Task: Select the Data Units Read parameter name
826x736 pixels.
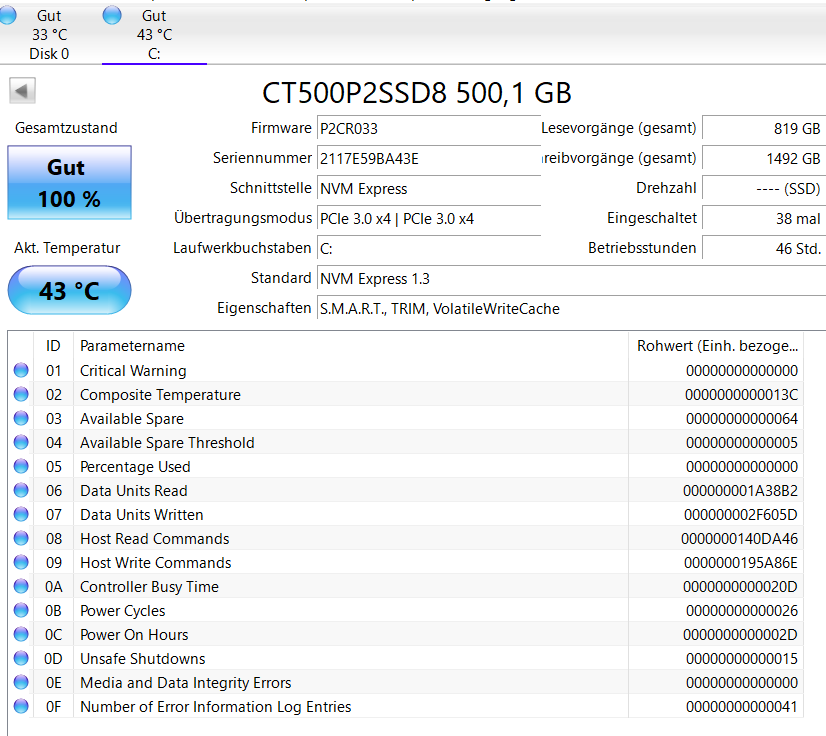Action: (134, 491)
